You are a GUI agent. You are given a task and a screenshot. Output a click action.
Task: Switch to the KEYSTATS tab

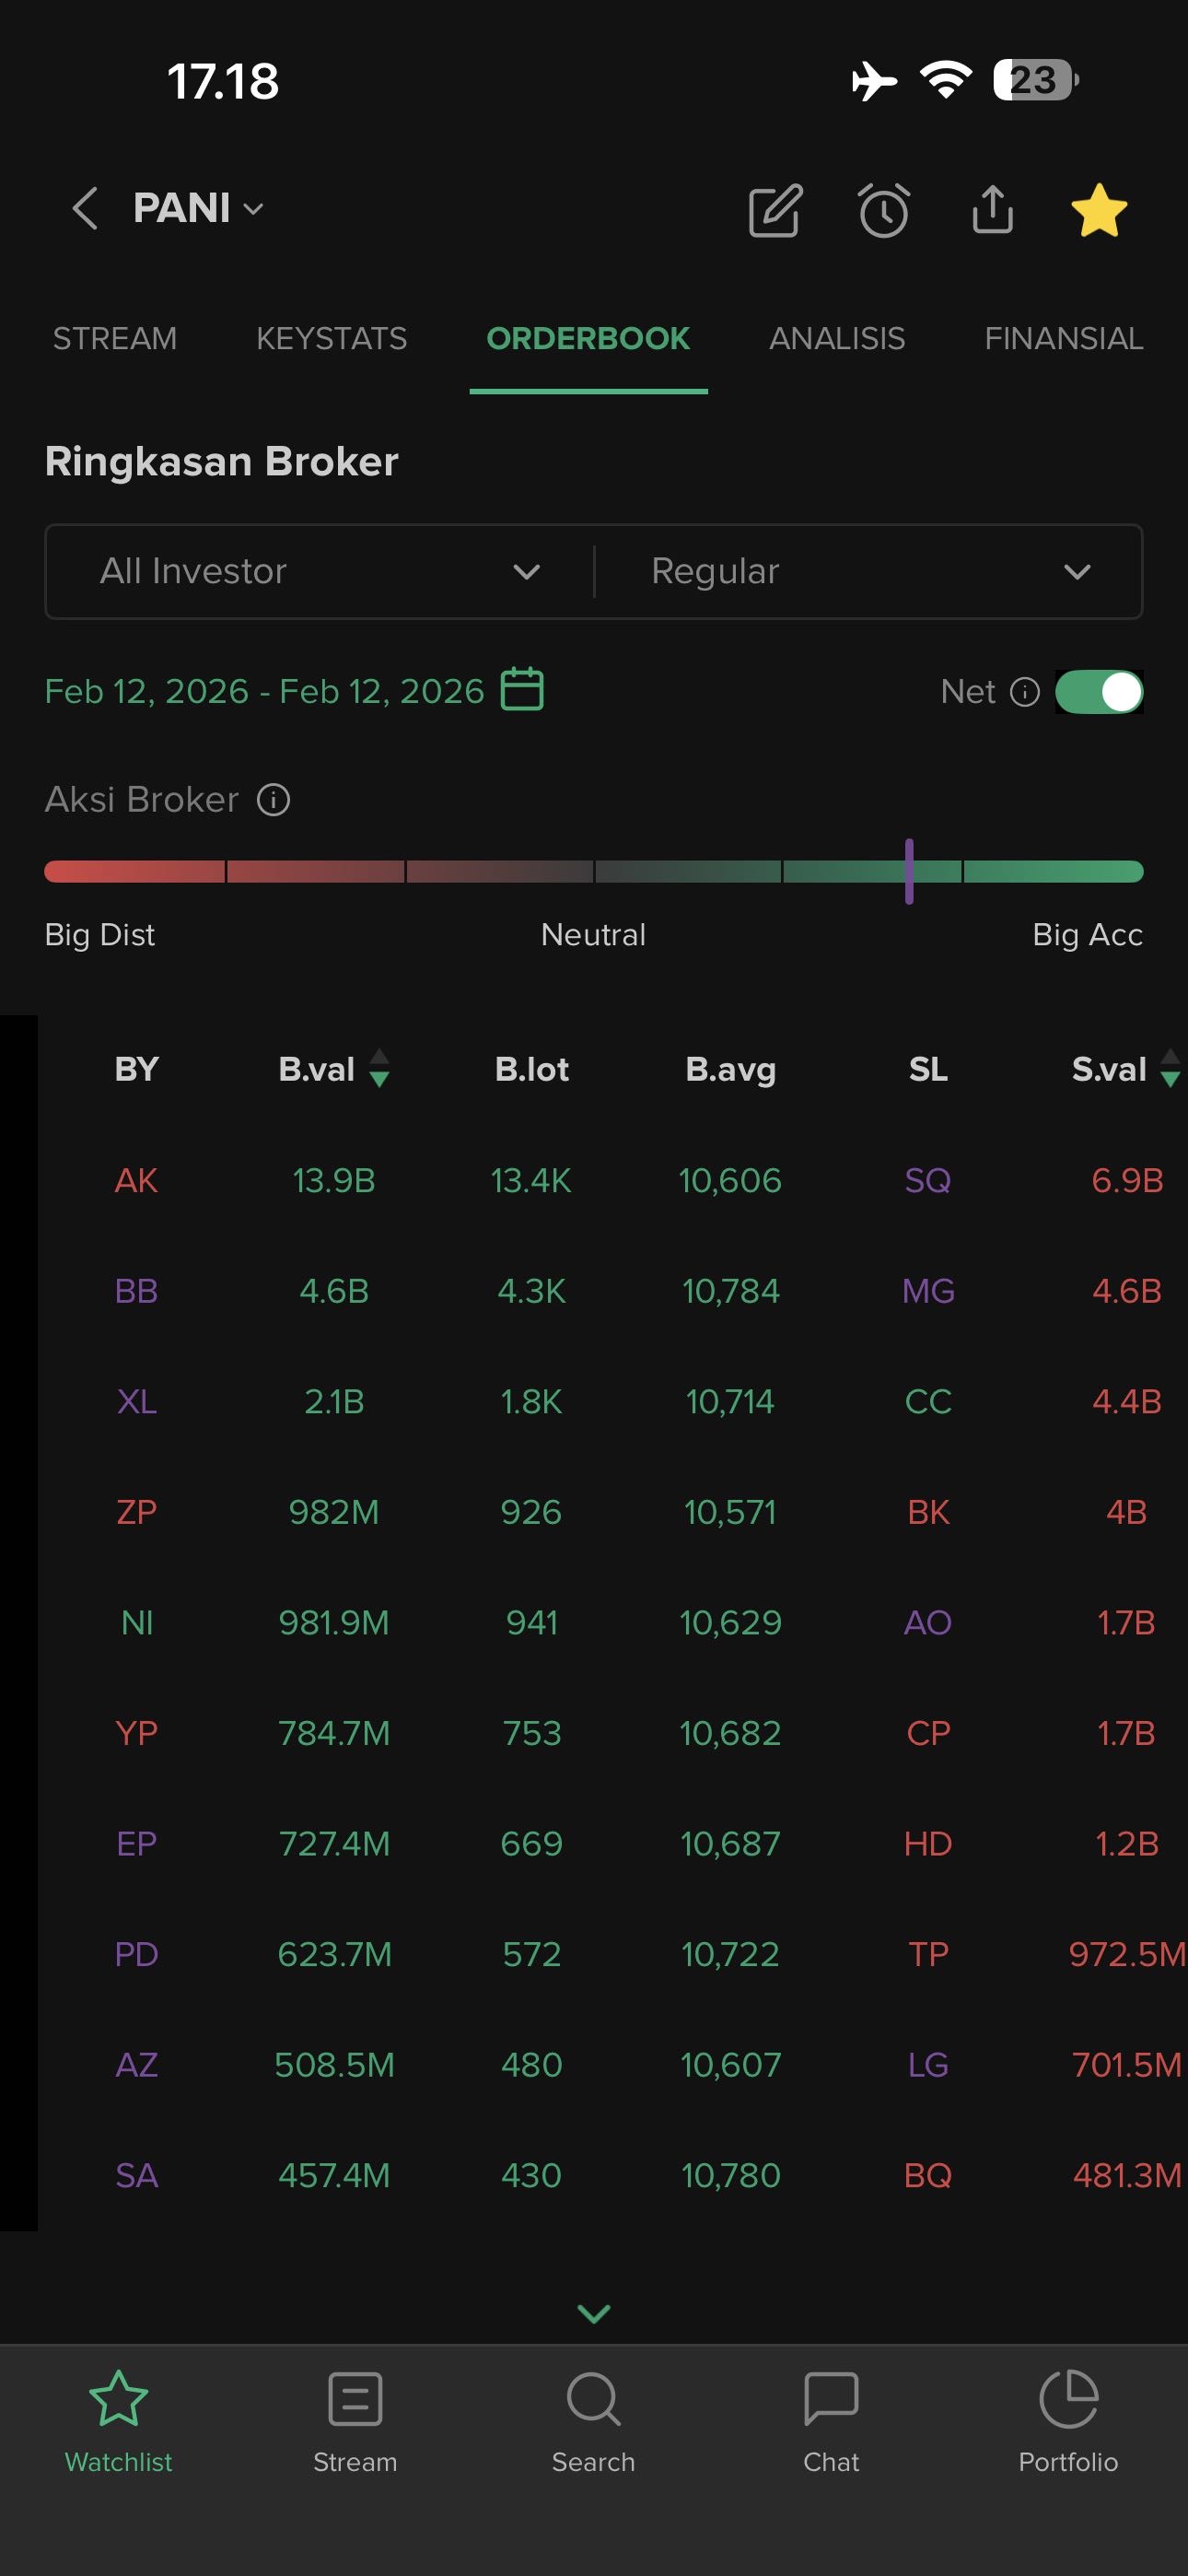(x=331, y=339)
